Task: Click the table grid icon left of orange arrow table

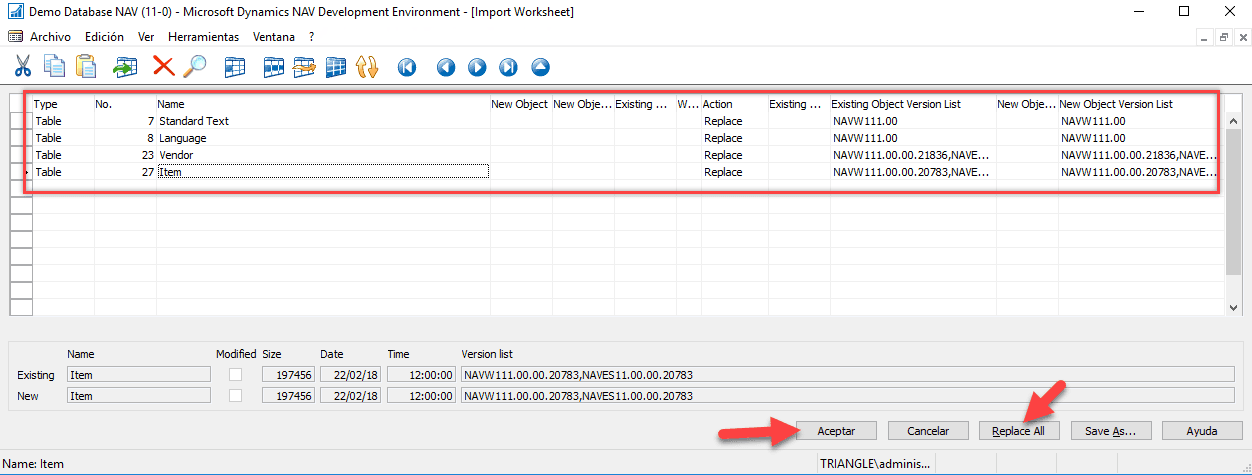Action: click(273, 67)
